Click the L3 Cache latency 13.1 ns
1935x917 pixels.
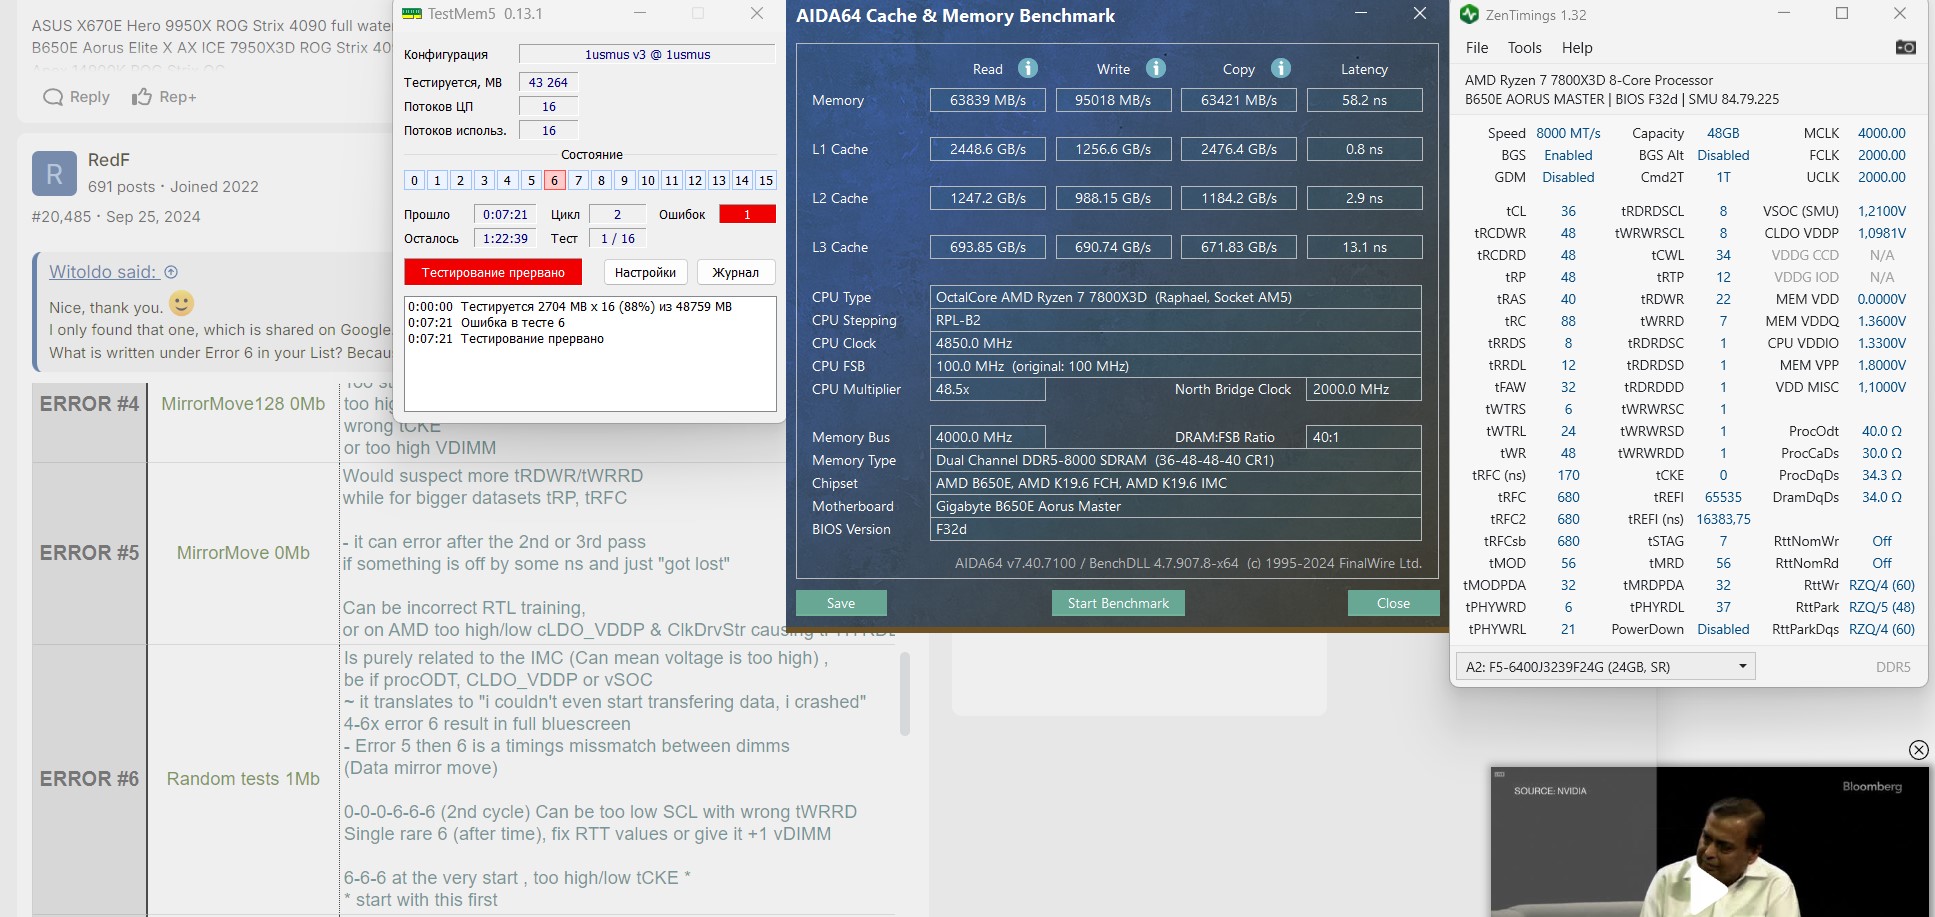pyautogui.click(x=1364, y=247)
